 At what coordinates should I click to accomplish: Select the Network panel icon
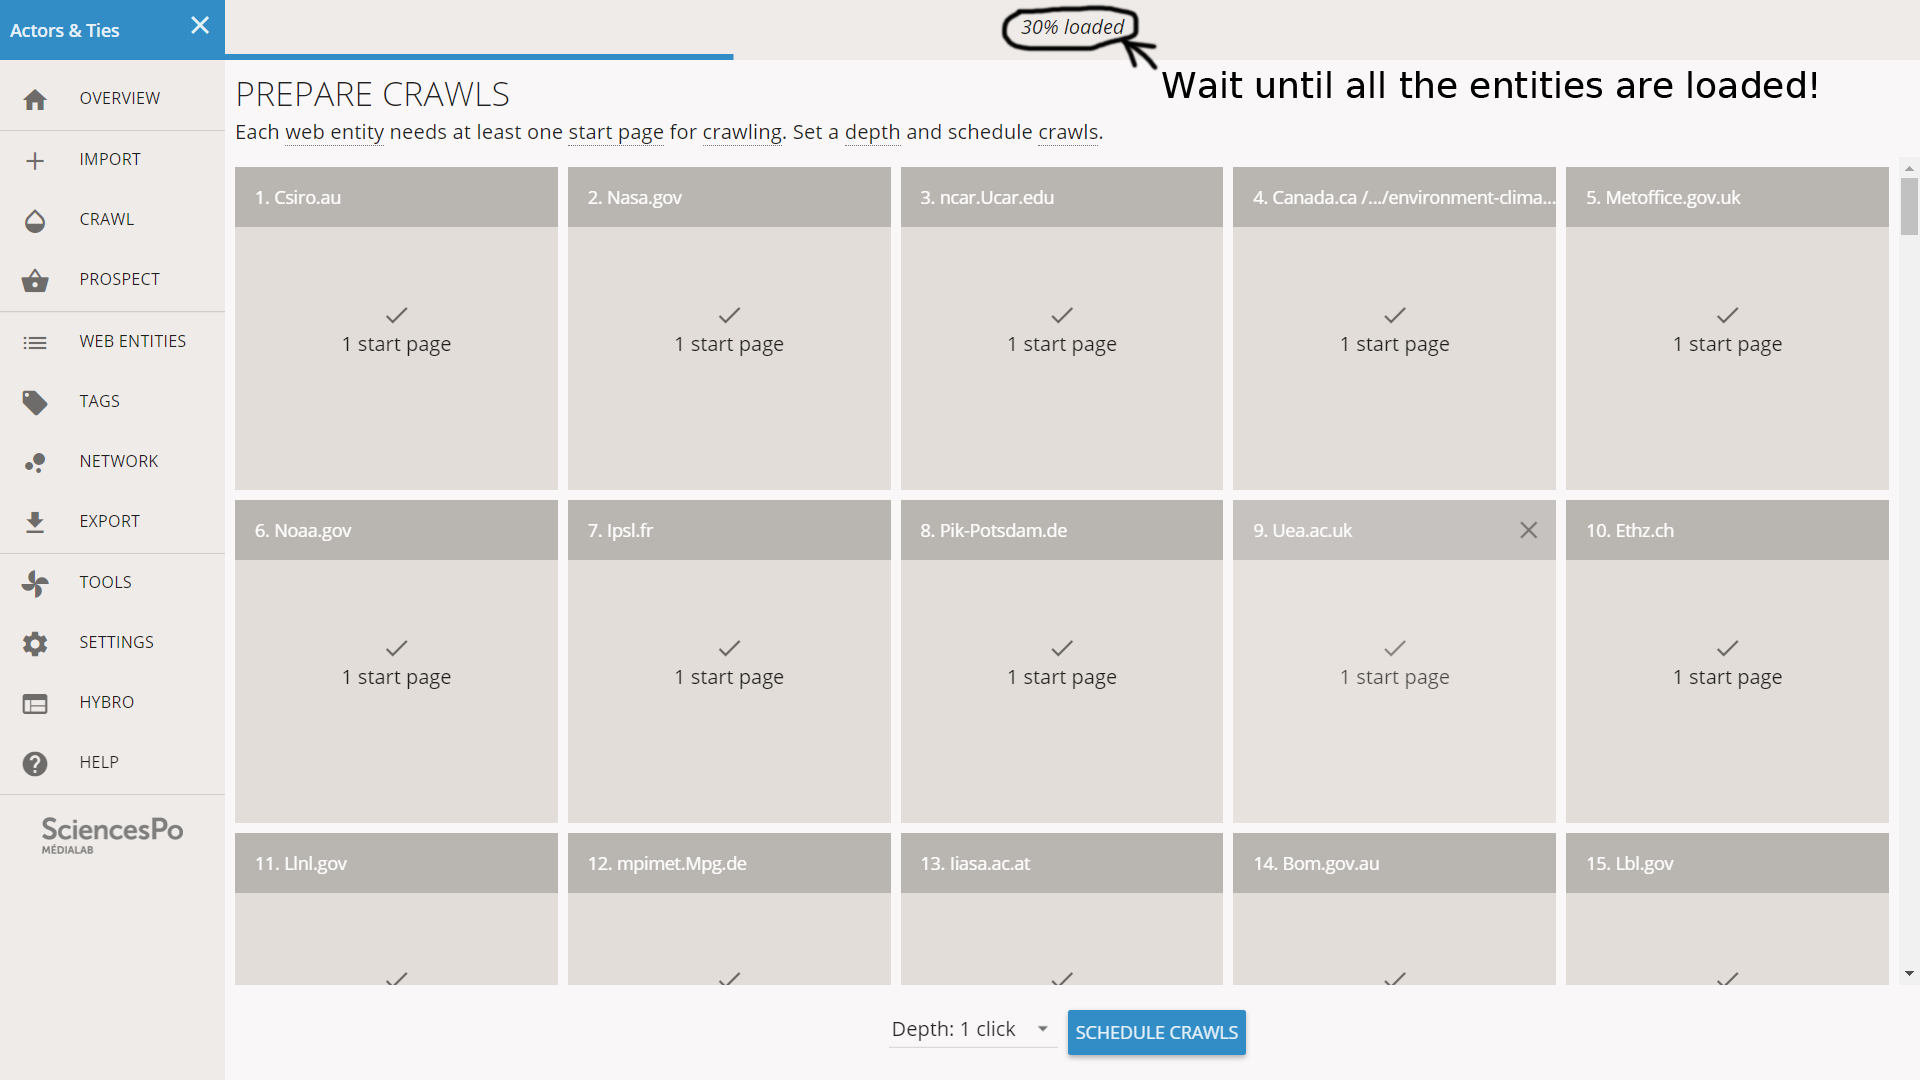(x=34, y=460)
